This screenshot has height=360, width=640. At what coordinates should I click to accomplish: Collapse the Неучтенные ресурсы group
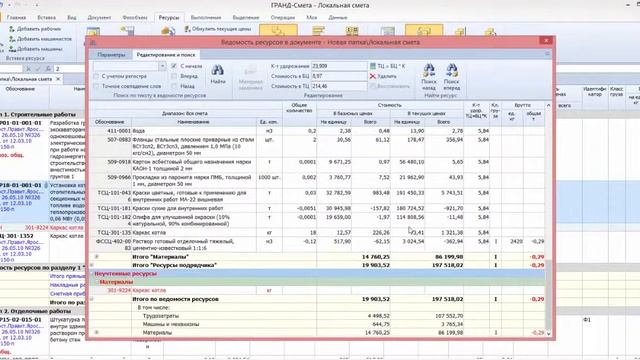click(x=91, y=274)
